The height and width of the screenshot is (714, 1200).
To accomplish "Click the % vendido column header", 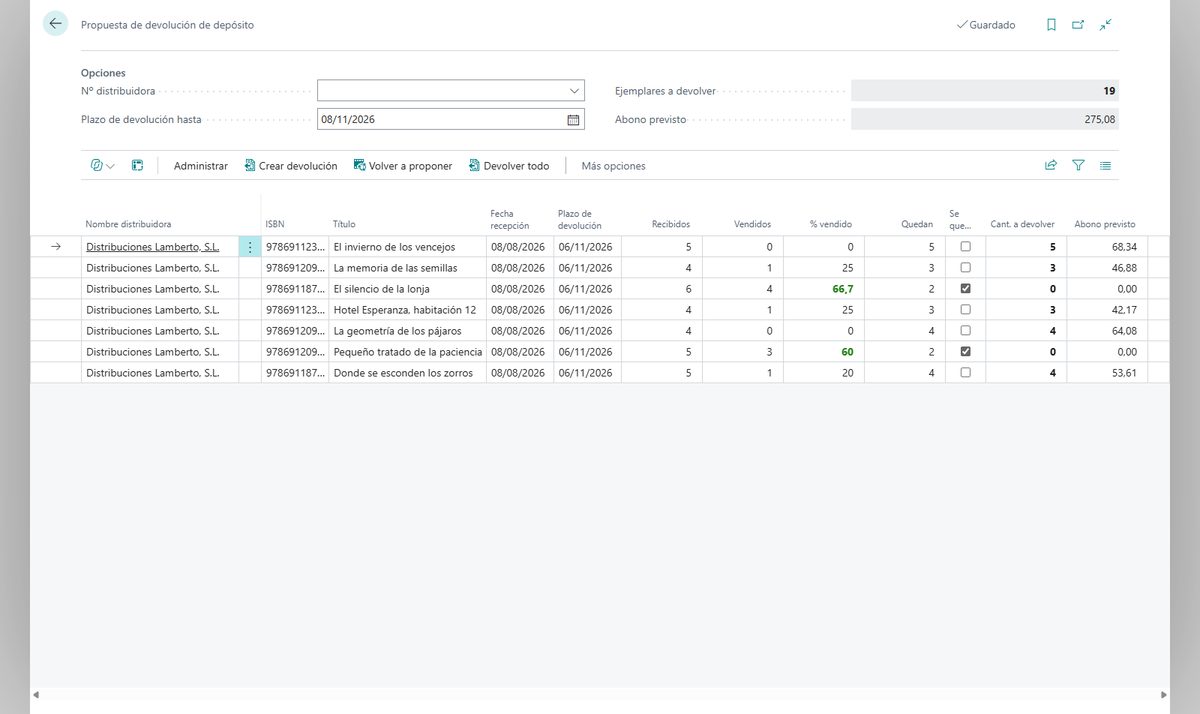I will (831, 224).
